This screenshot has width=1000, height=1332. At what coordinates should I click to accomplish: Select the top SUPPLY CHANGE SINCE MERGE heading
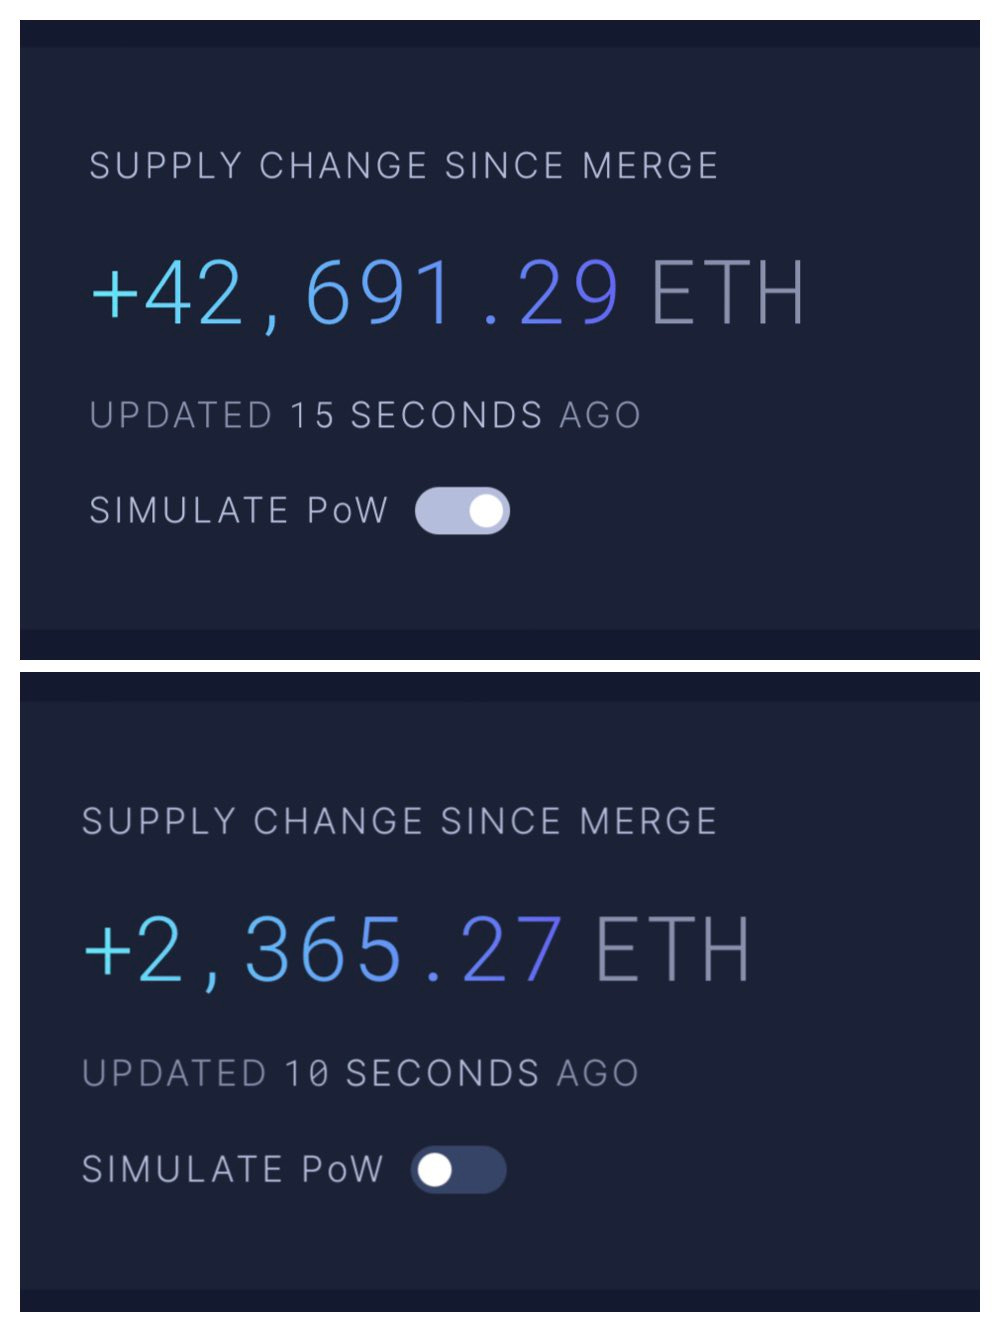pos(404,165)
